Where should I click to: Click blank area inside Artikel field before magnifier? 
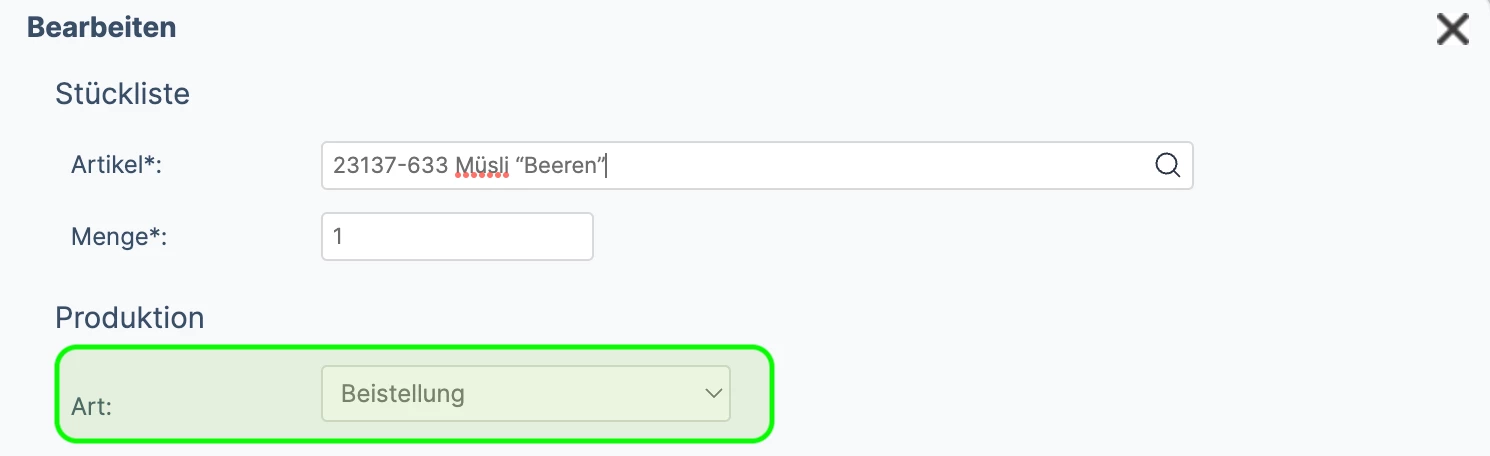point(880,165)
